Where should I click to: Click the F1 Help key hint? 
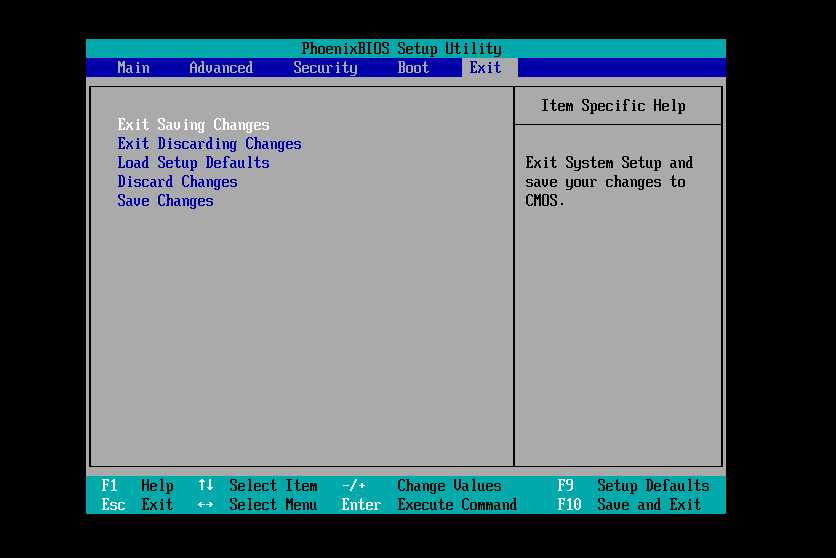pyautogui.click(x=138, y=486)
